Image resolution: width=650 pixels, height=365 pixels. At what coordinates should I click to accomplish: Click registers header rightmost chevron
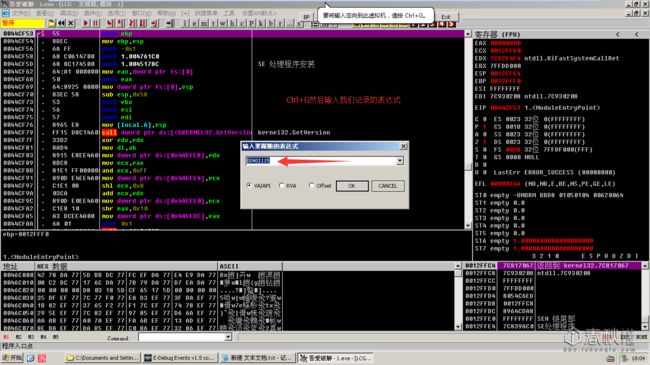coord(637,34)
